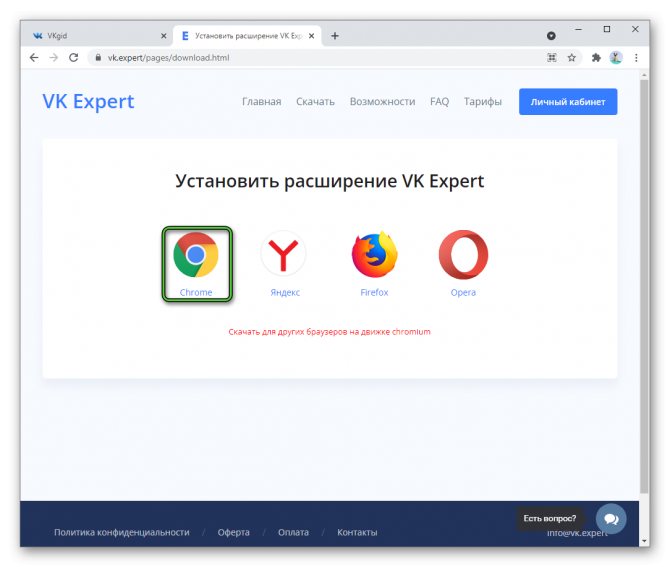Click the scrollbar up arrow

coord(644,75)
